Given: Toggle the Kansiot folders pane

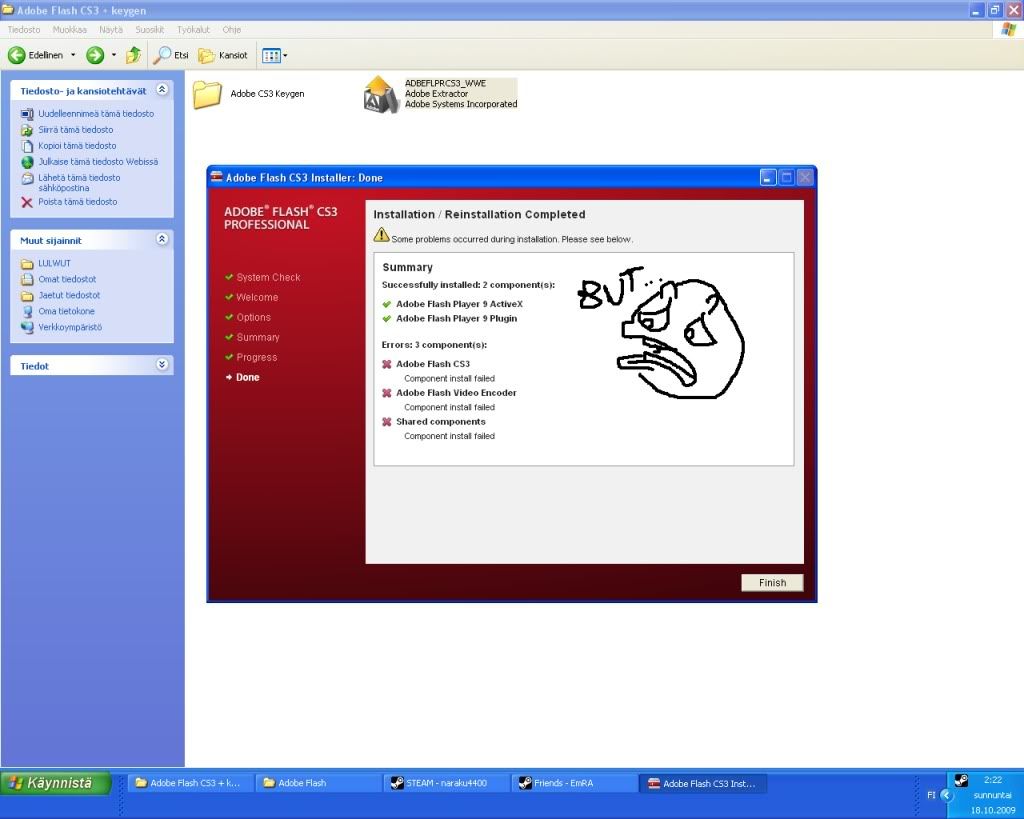Looking at the screenshot, I should click(x=223, y=56).
